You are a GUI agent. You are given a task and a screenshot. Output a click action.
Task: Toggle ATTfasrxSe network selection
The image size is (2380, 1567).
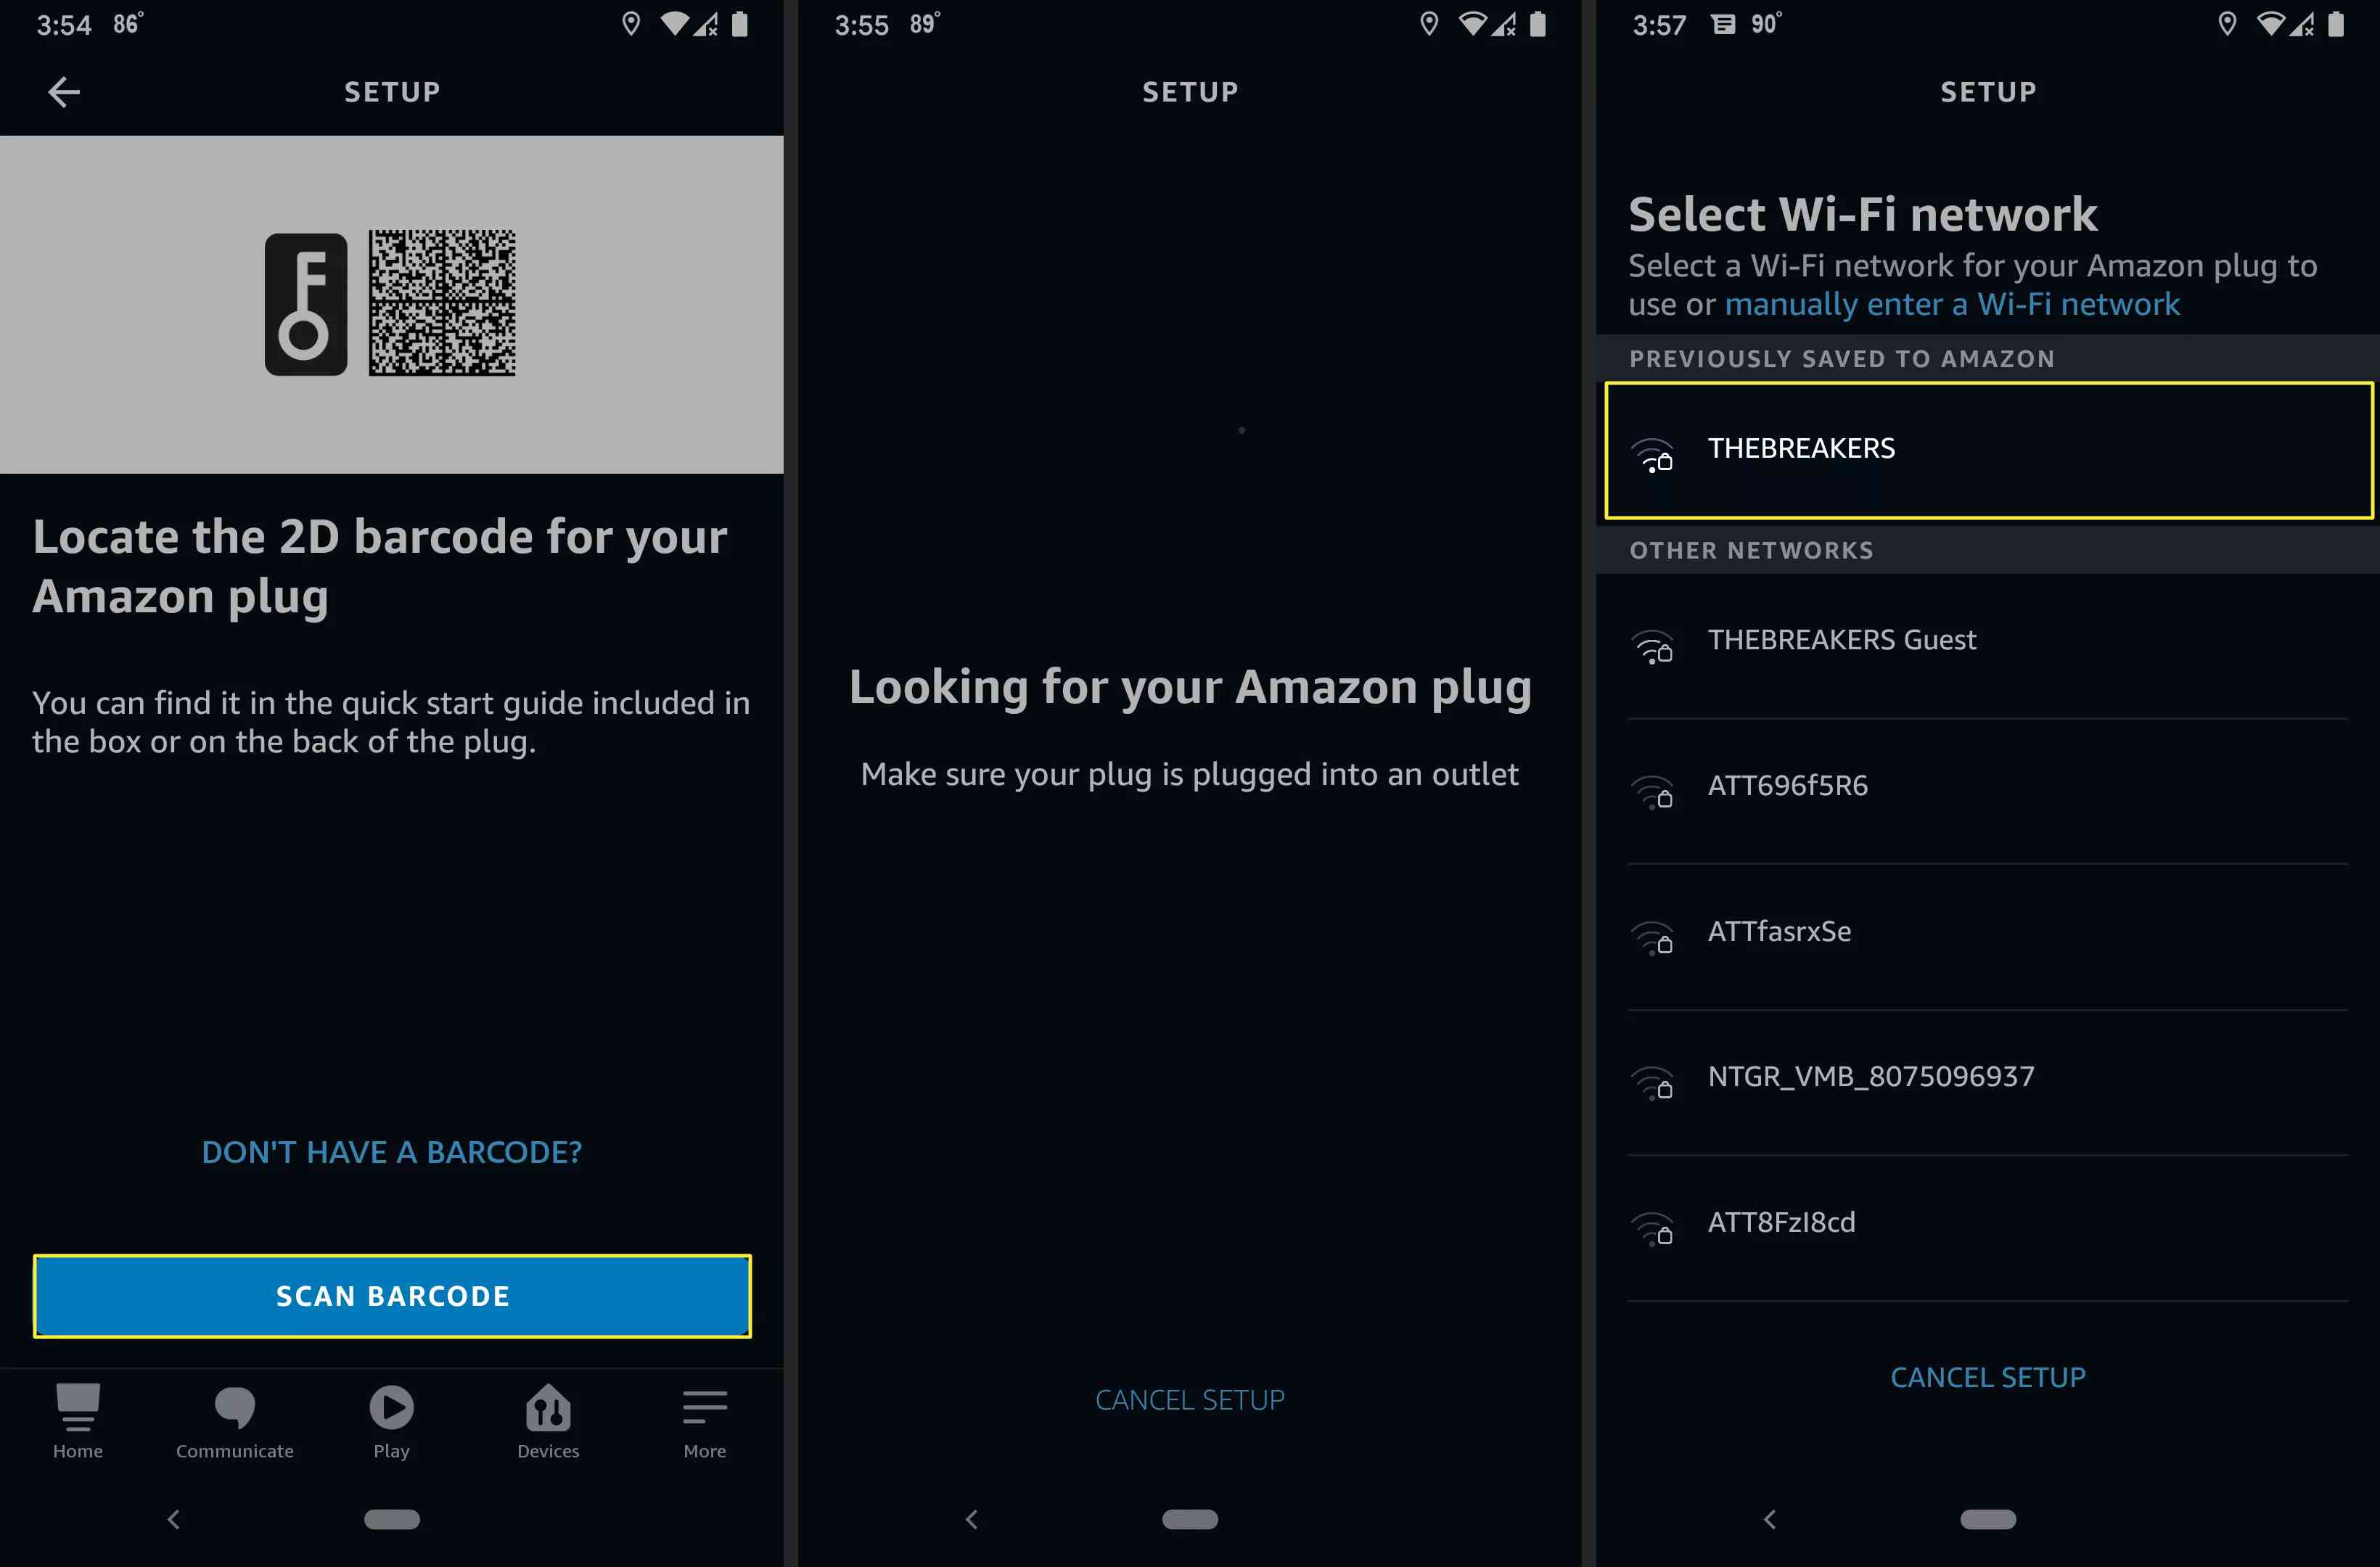(x=1987, y=930)
